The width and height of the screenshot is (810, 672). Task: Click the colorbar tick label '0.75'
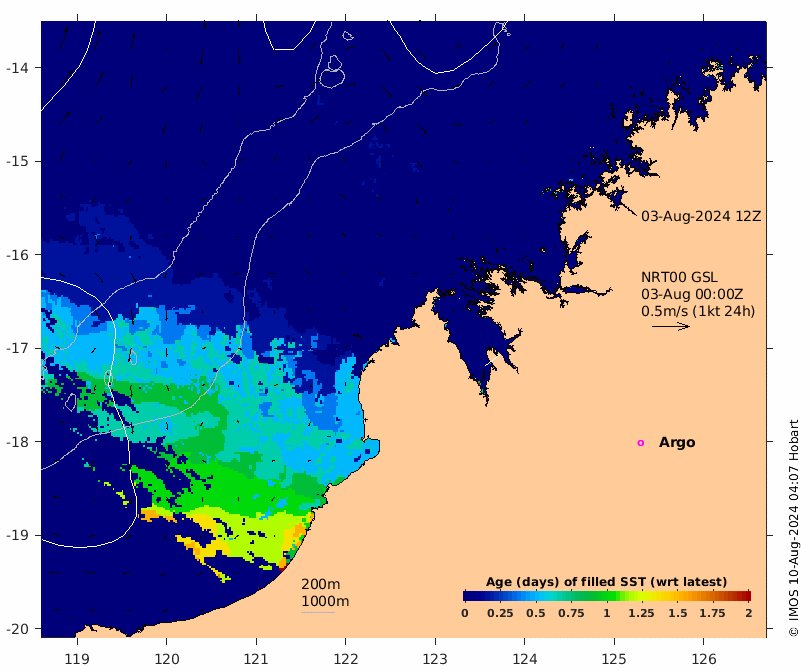[571, 613]
